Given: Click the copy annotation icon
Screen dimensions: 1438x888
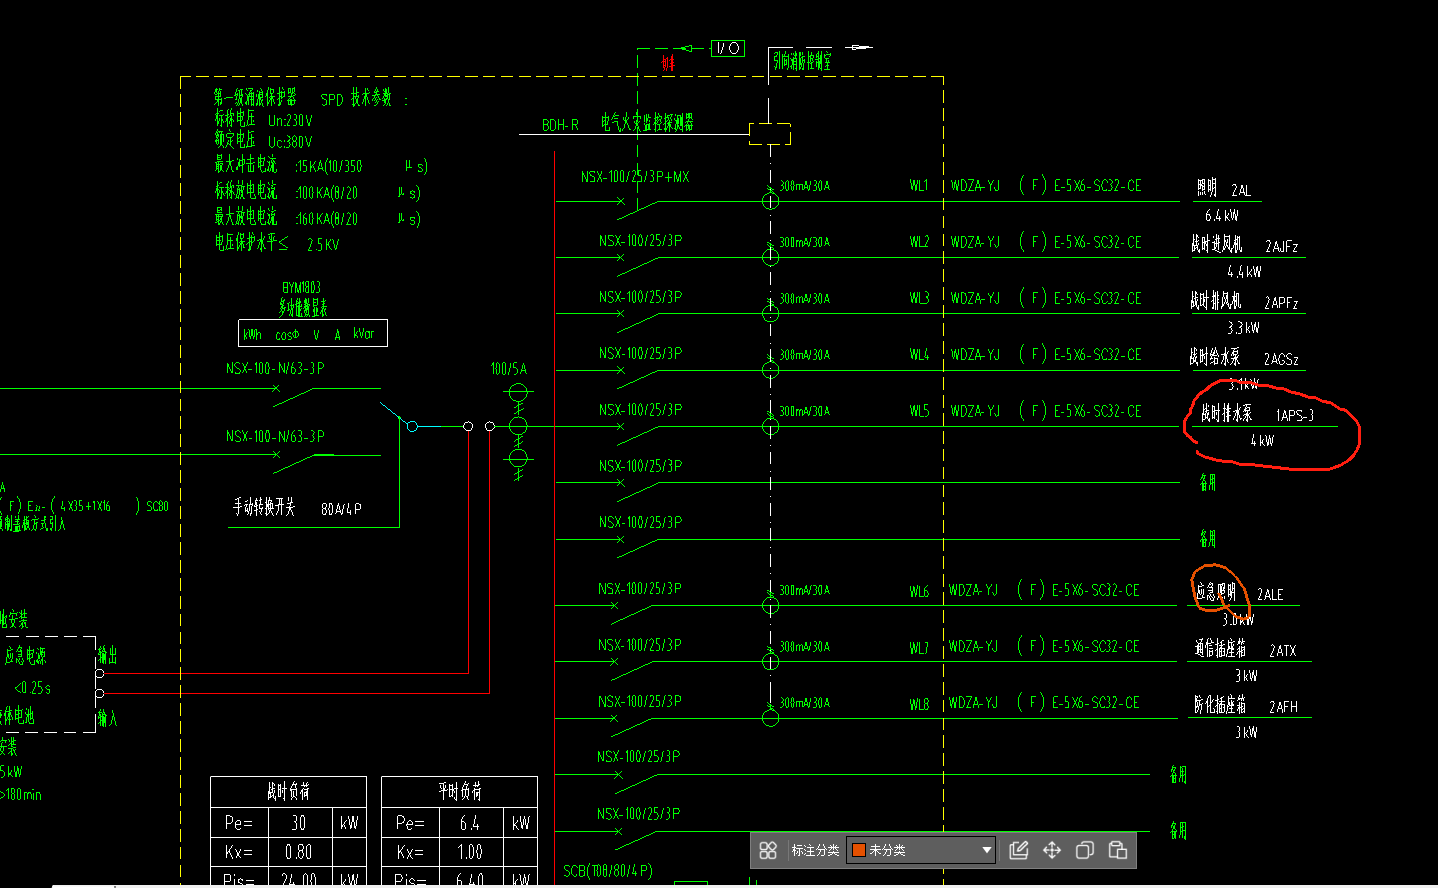Looking at the screenshot, I should (1085, 850).
